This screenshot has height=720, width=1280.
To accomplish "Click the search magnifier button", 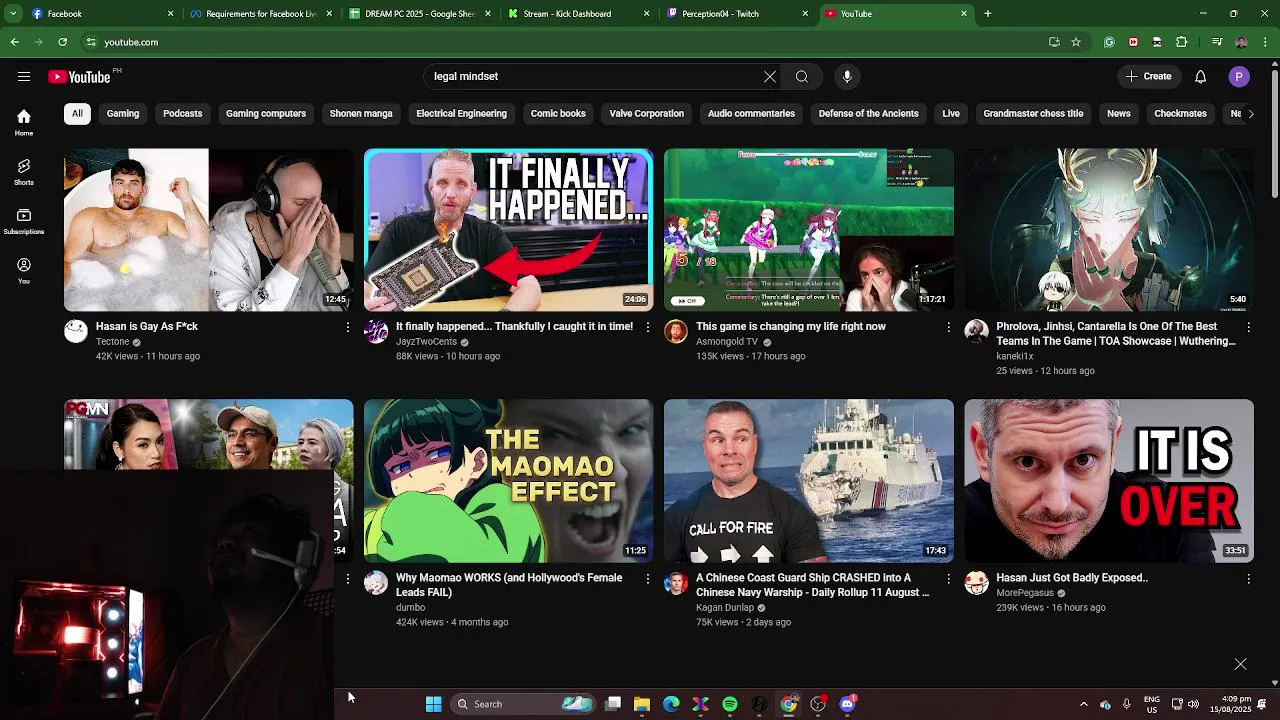I will (x=802, y=76).
